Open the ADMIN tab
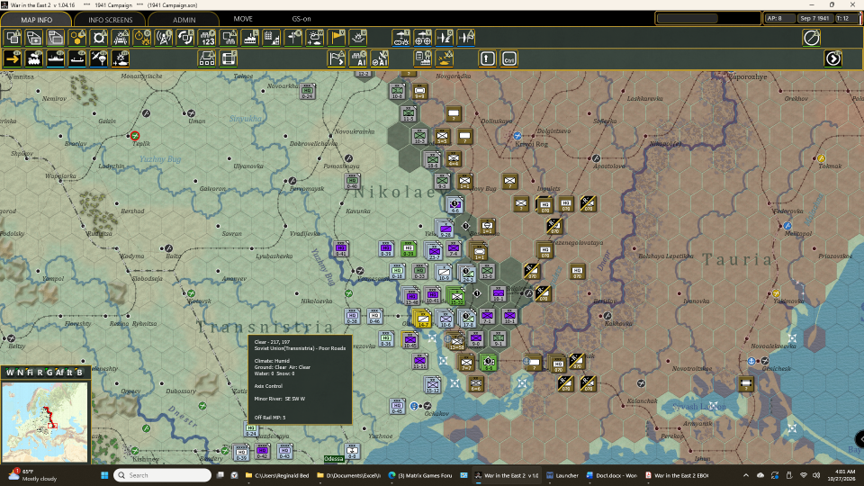Image resolution: width=864 pixels, height=486 pixels. click(184, 19)
